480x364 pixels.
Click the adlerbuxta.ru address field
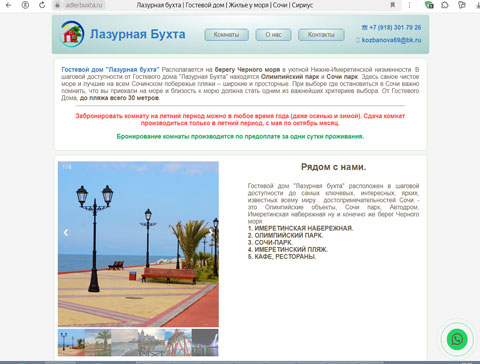coord(84,5)
